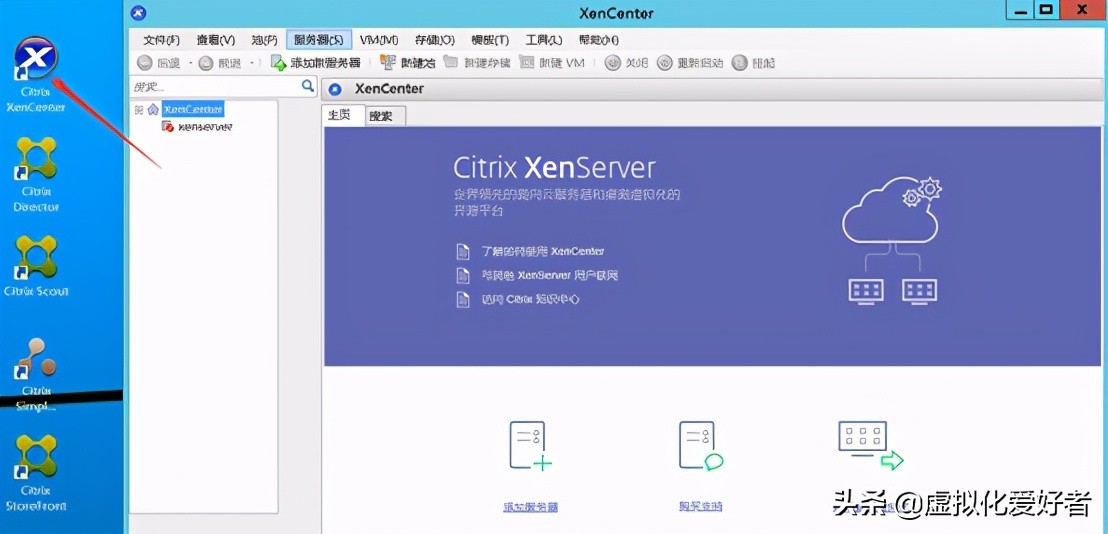Click the Forward arrow toolbar icon
Screen dimensions: 1108x534
click(206, 63)
